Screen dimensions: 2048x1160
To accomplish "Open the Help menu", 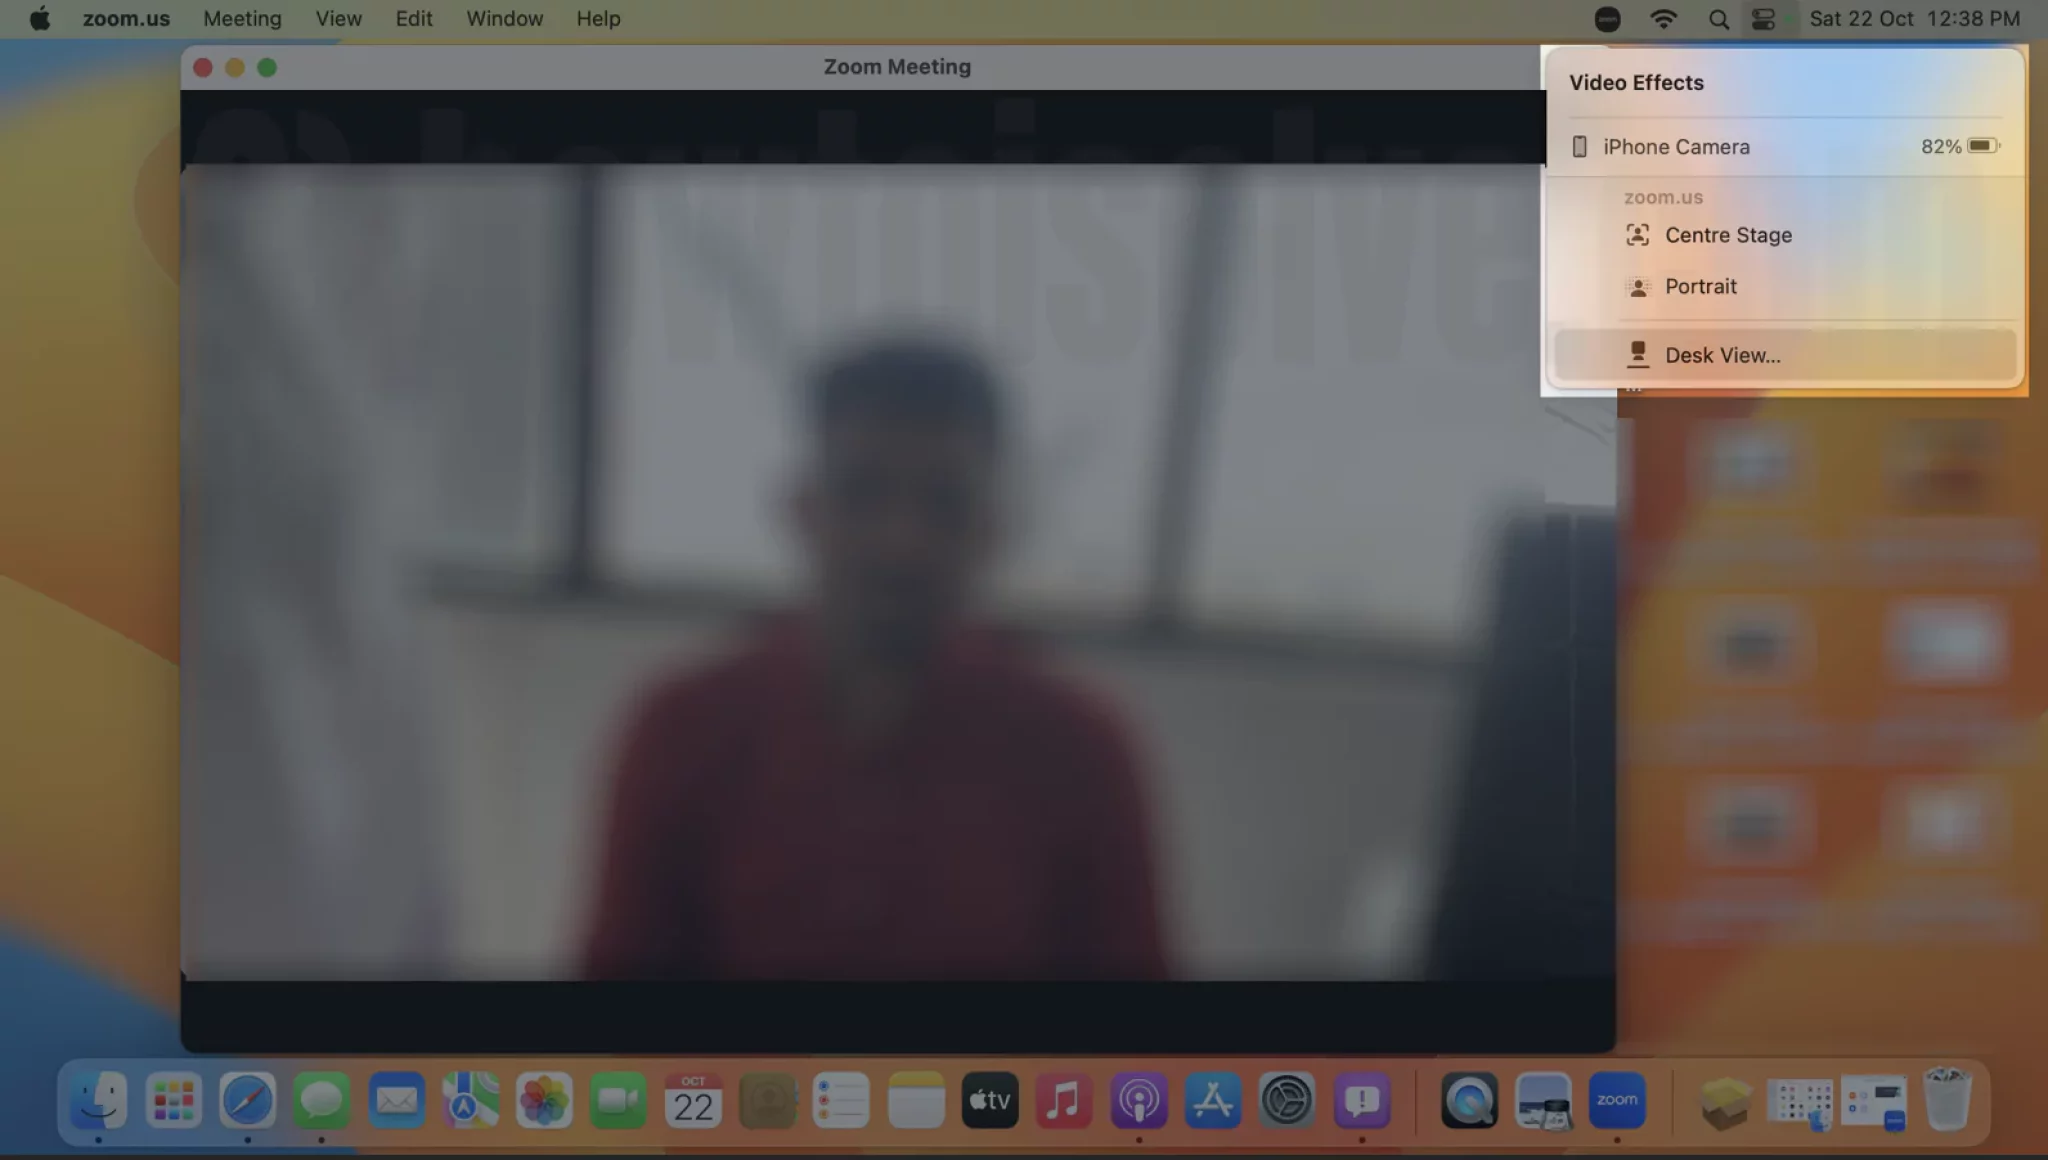I will (x=598, y=19).
